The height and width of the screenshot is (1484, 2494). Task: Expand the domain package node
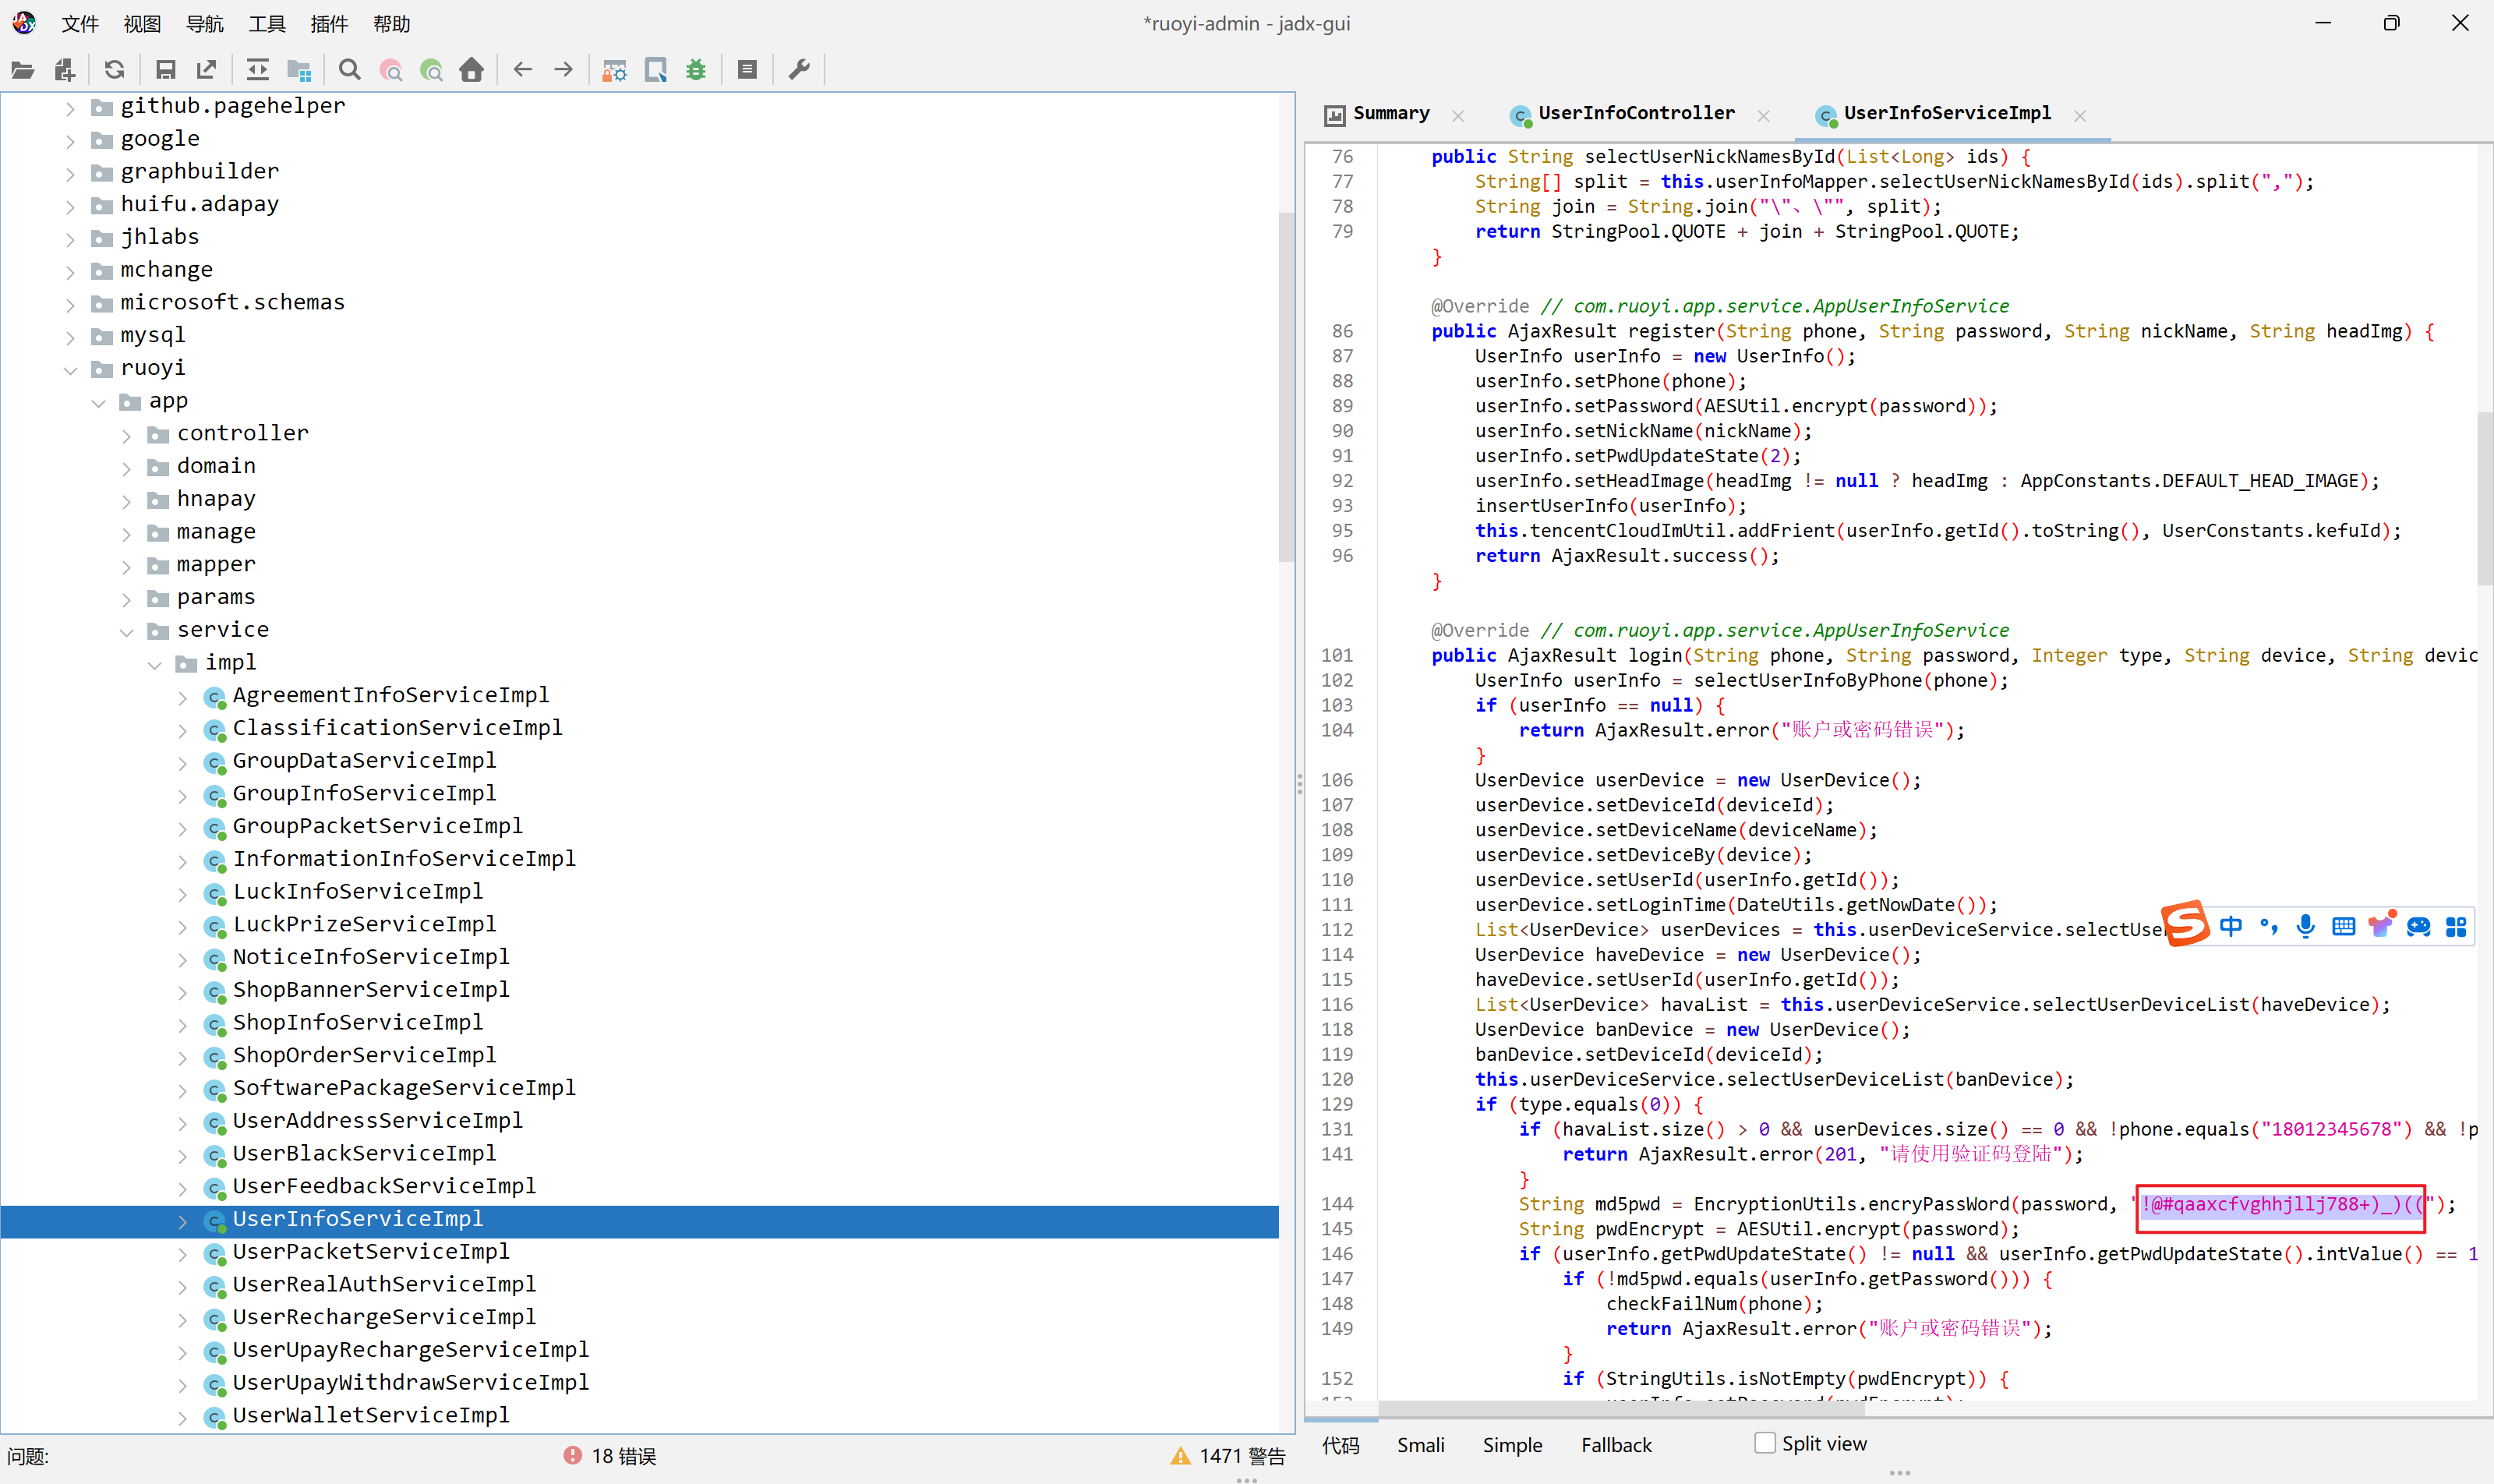pyautogui.click(x=126, y=468)
